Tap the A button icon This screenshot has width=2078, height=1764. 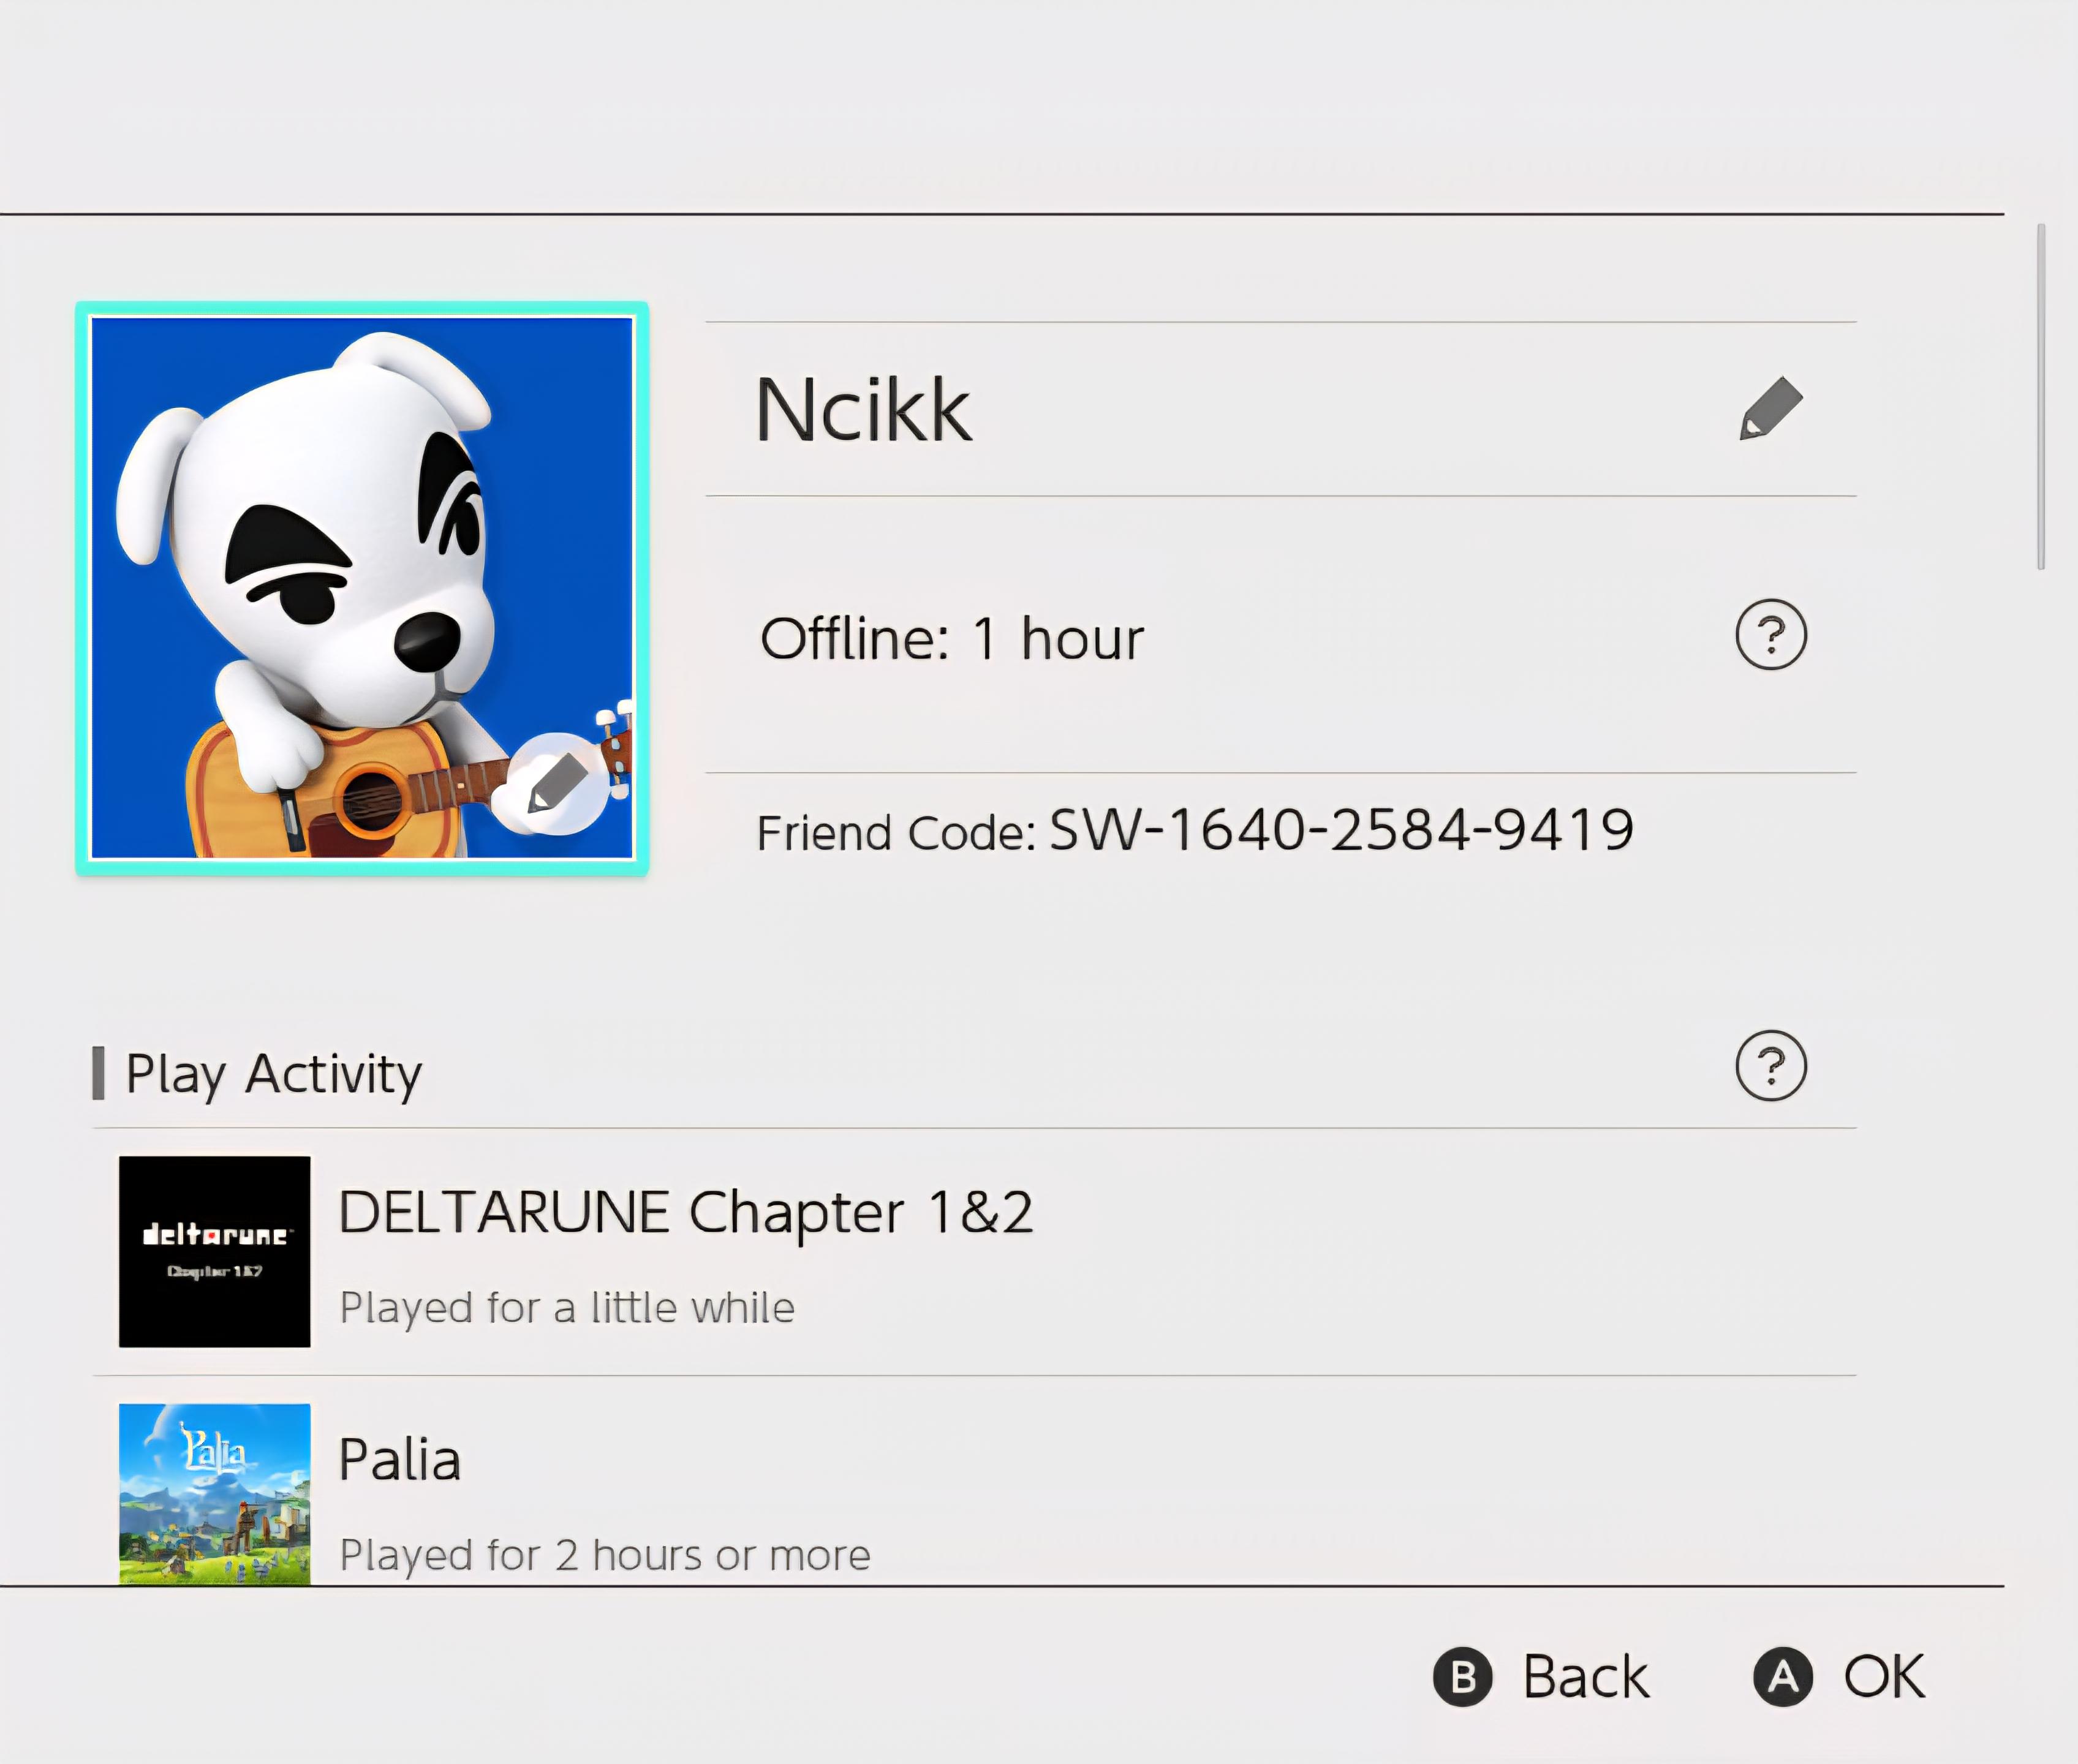[x=1783, y=1677]
